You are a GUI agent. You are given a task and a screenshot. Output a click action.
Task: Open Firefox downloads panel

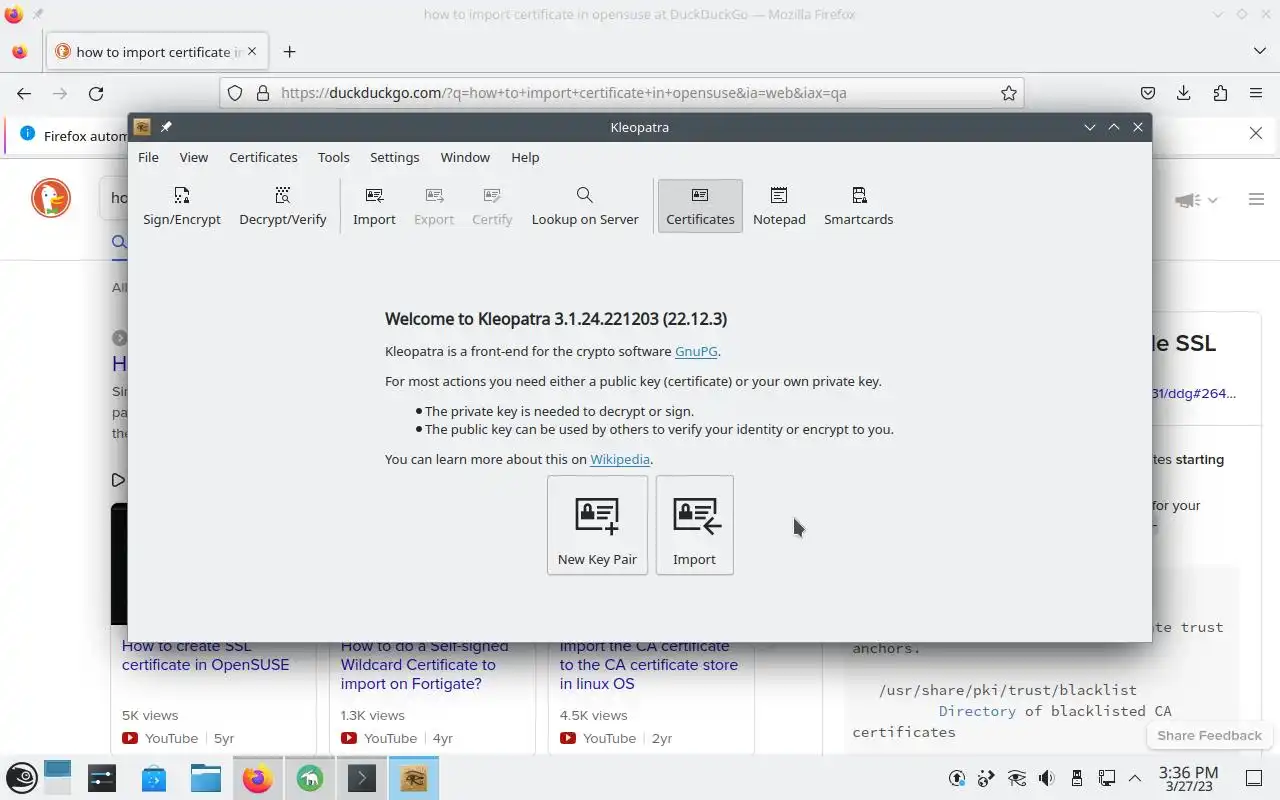(x=1184, y=93)
